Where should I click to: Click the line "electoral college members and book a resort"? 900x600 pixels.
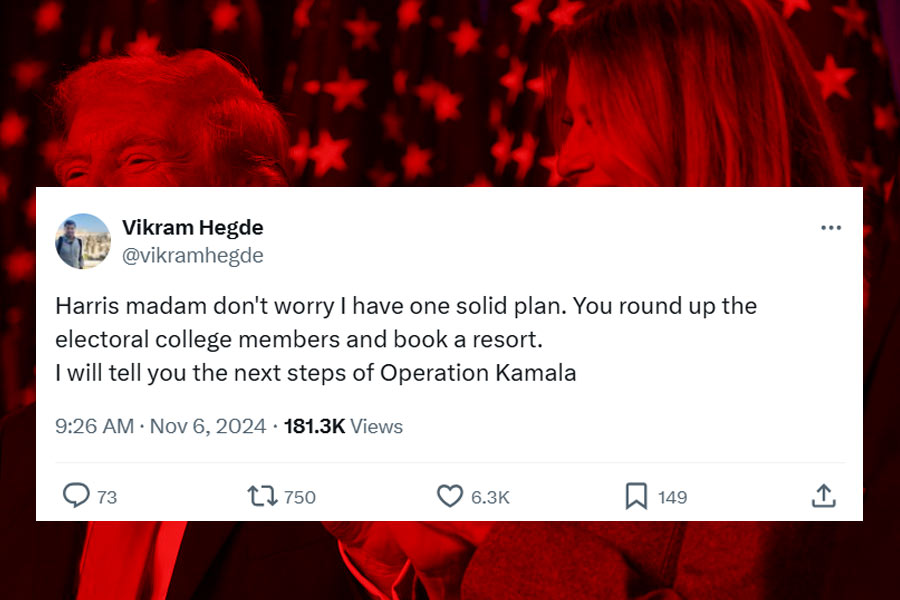tap(298, 339)
